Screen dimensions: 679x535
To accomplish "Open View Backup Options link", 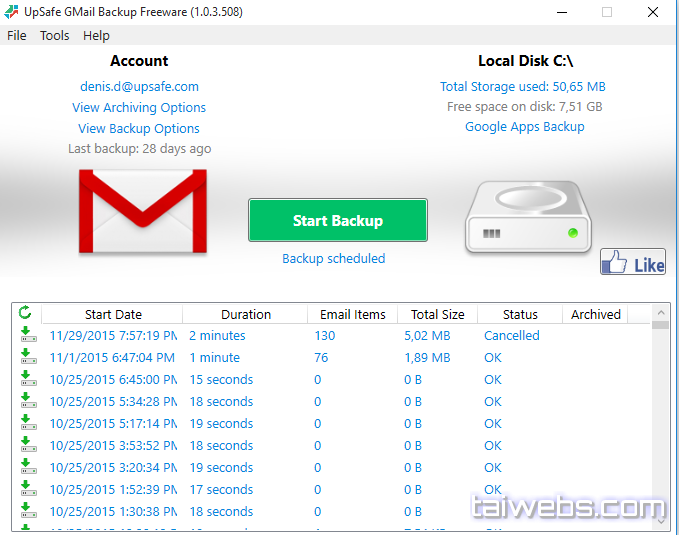I will [139, 128].
